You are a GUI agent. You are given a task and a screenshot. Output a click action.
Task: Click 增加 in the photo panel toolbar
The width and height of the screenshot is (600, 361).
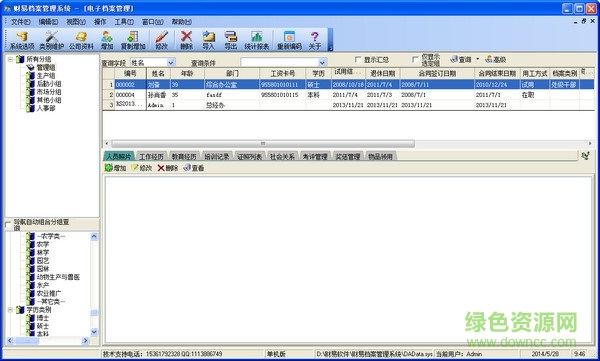[116, 168]
